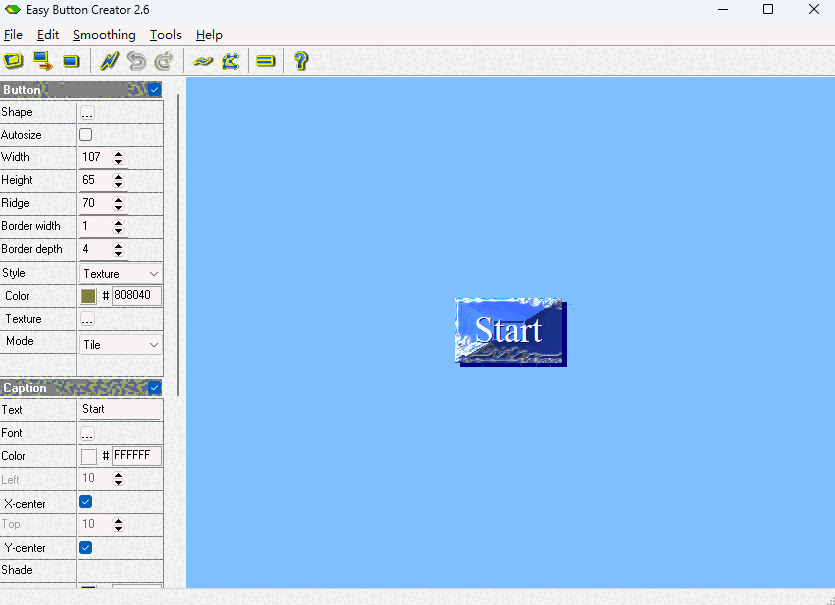Enable the Autosize checkbox
835x605 pixels.
[x=86, y=134]
